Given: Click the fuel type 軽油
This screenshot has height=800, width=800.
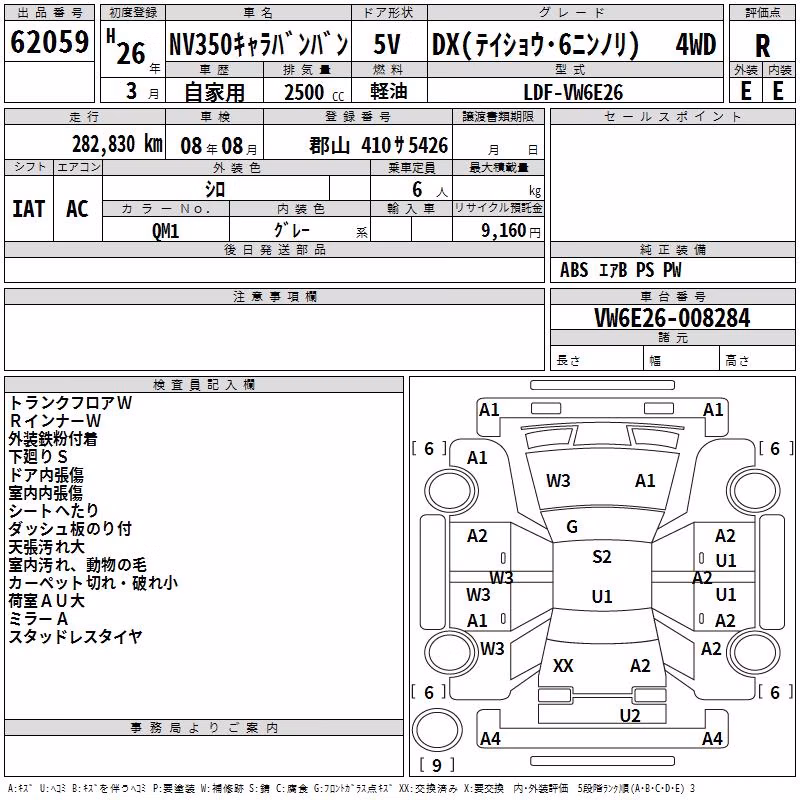Looking at the screenshot, I should [x=389, y=91].
